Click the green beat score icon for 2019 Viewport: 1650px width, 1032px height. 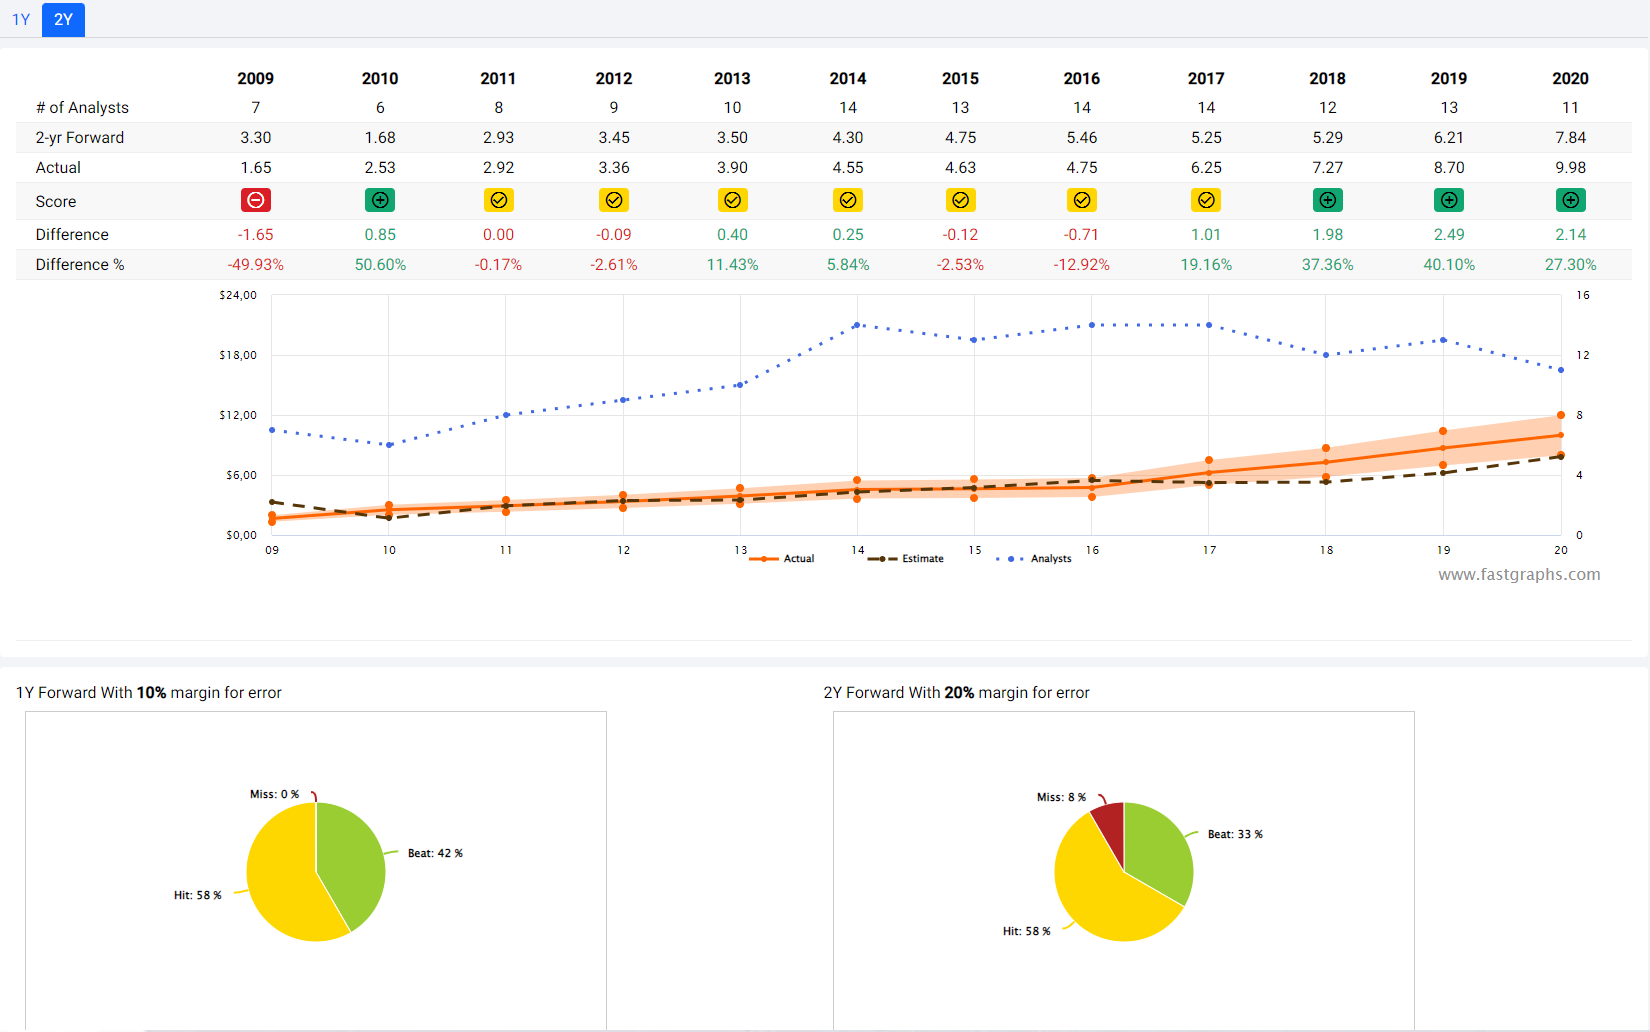click(1449, 201)
